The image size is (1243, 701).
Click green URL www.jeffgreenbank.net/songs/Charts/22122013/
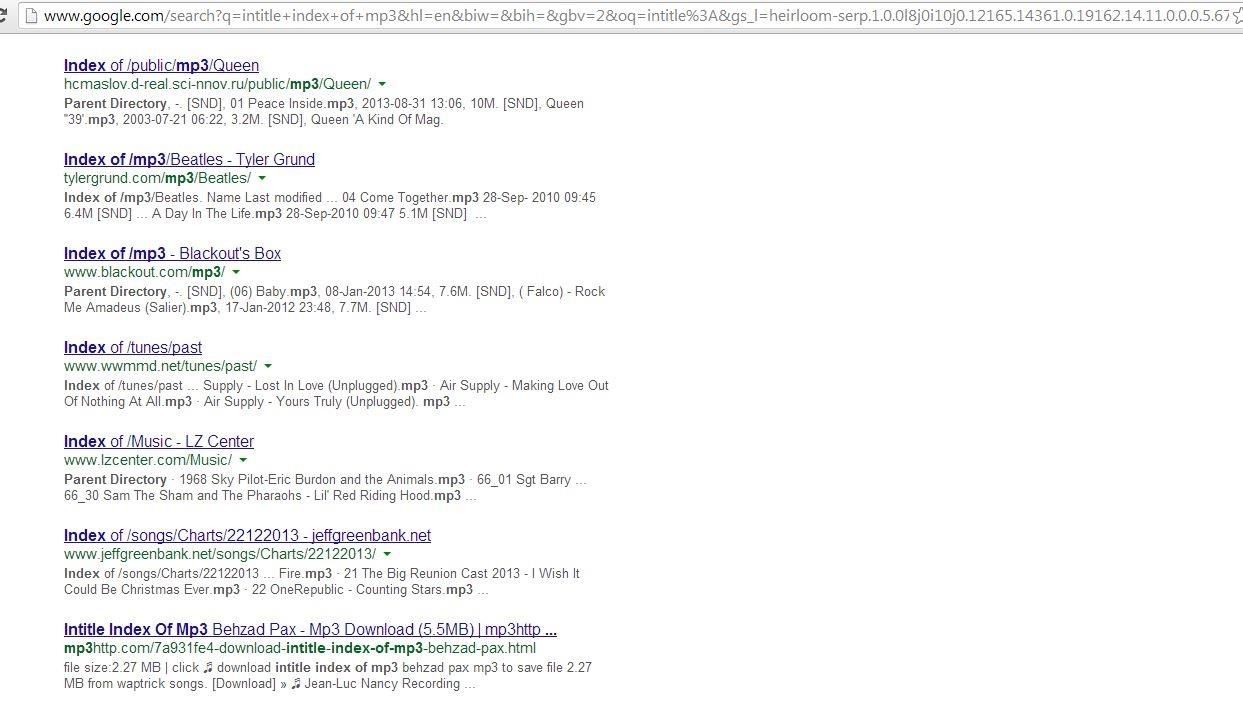click(x=220, y=554)
